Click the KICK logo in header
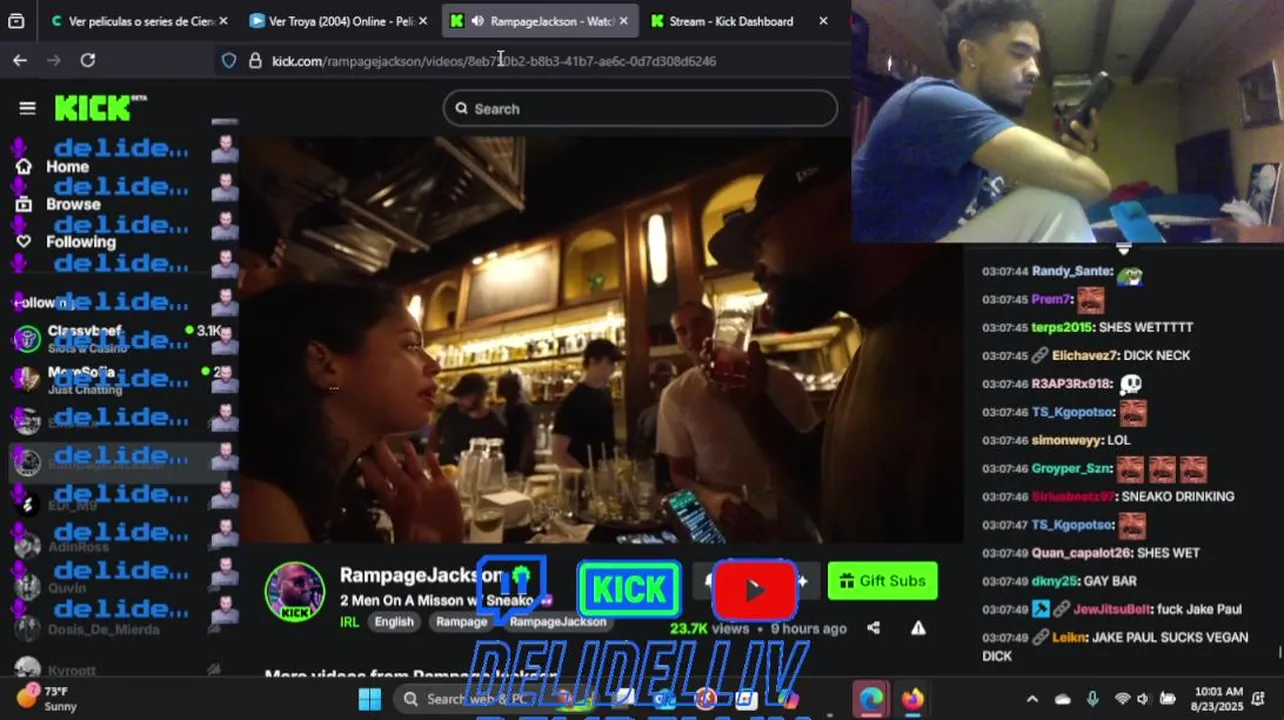 pyautogui.click(x=100, y=107)
